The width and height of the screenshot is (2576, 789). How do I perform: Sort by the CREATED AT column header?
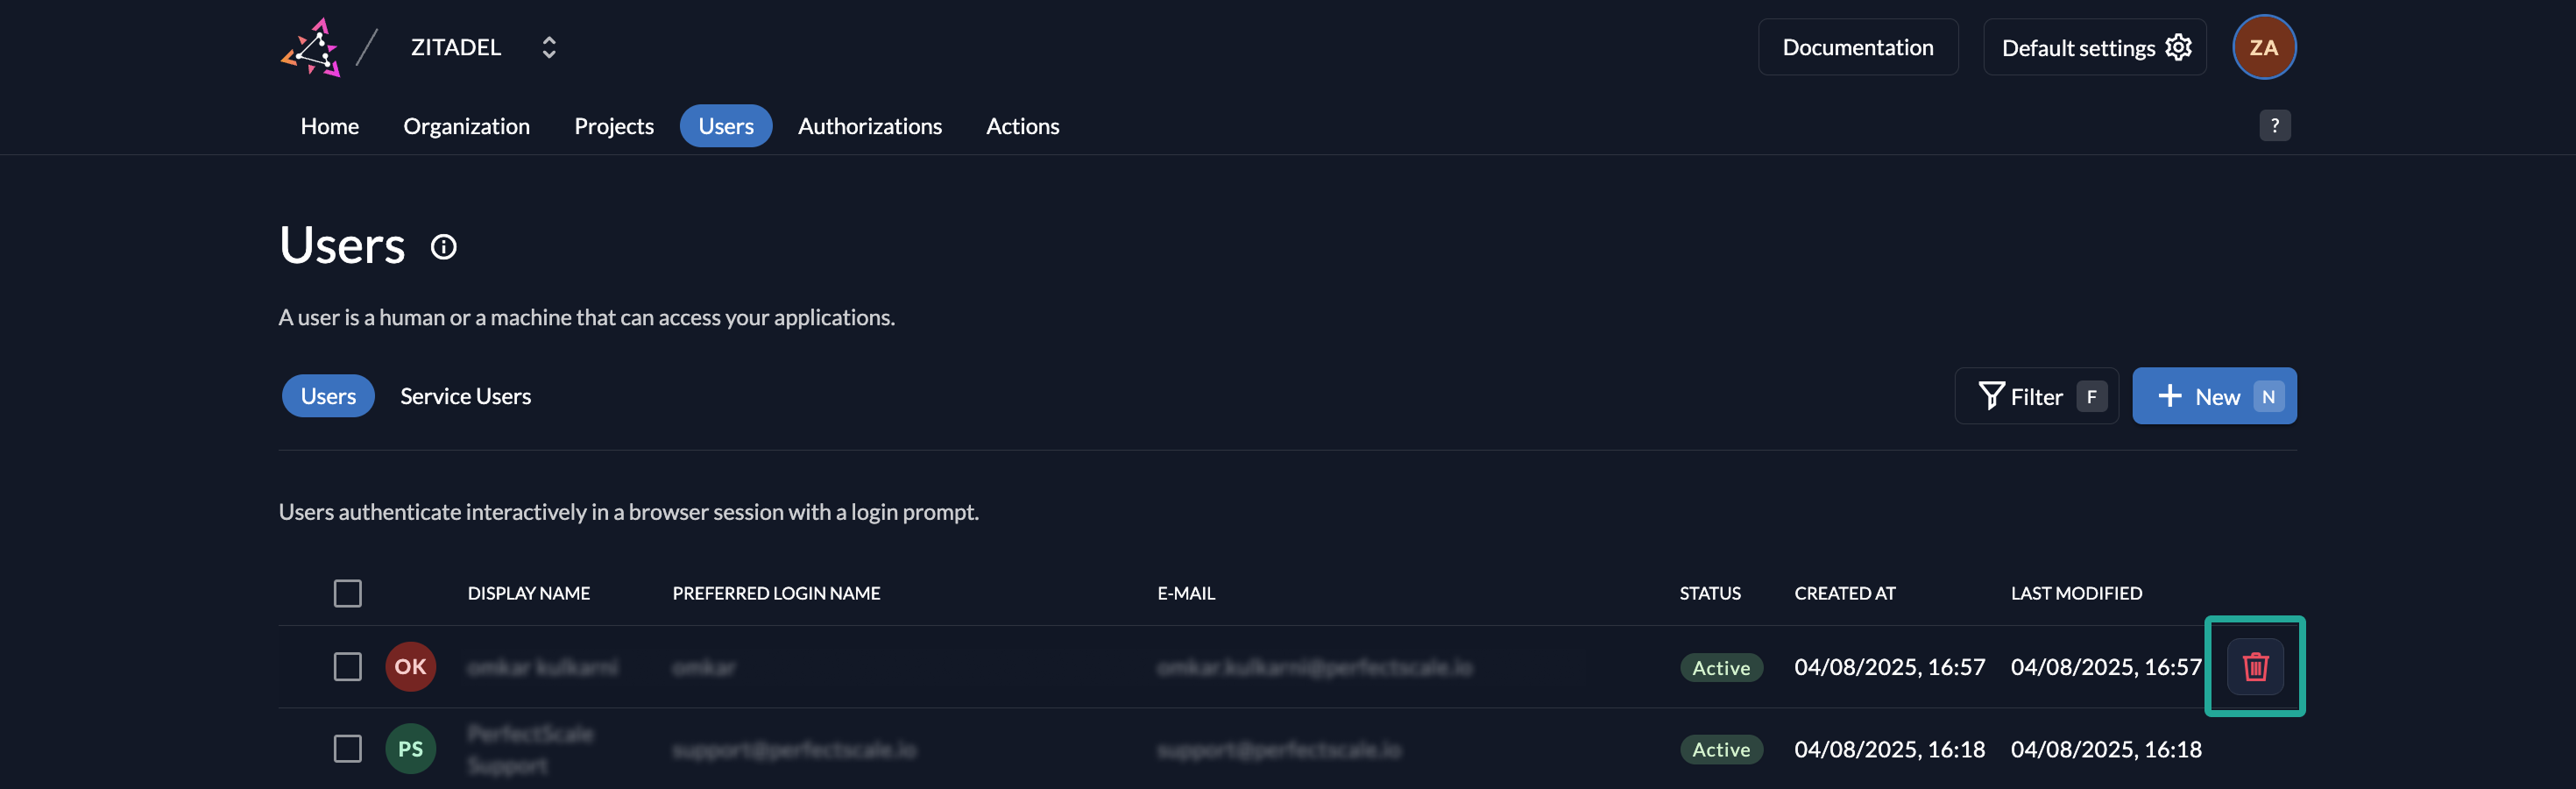tap(1844, 593)
